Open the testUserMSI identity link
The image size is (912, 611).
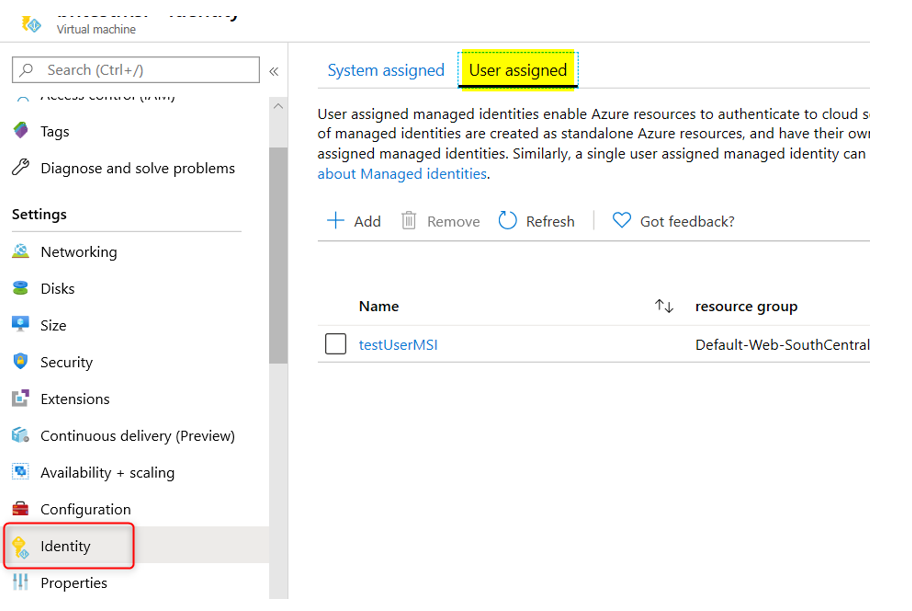coord(398,344)
